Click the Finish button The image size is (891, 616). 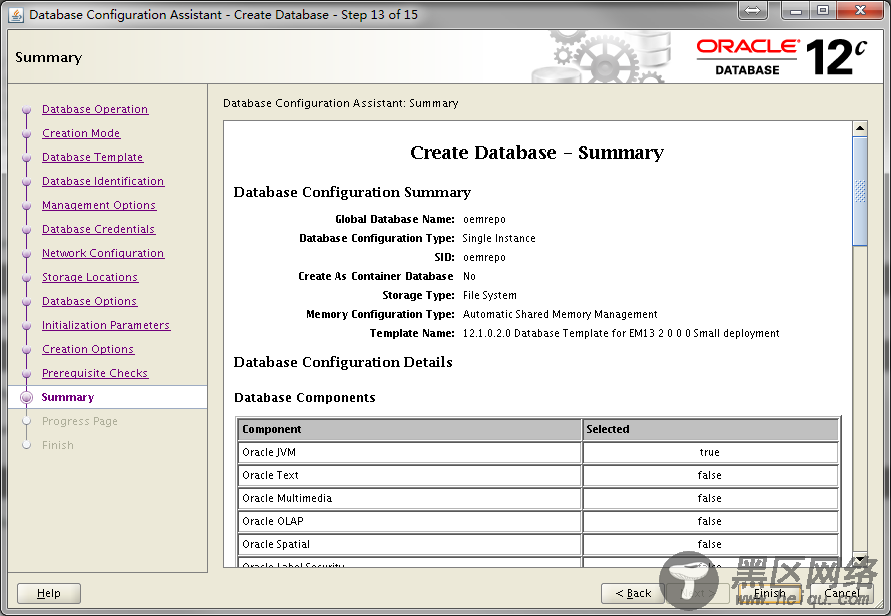pyautogui.click(x=769, y=593)
